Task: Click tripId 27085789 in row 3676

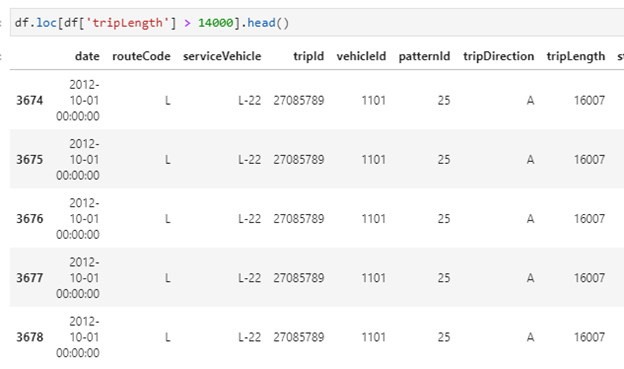Action: coord(299,219)
